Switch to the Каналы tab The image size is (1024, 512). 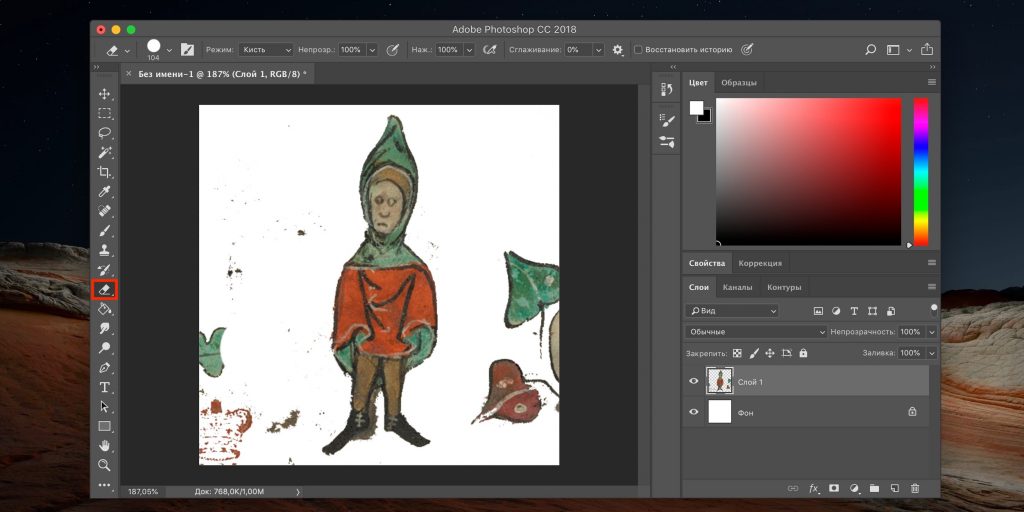coord(737,288)
